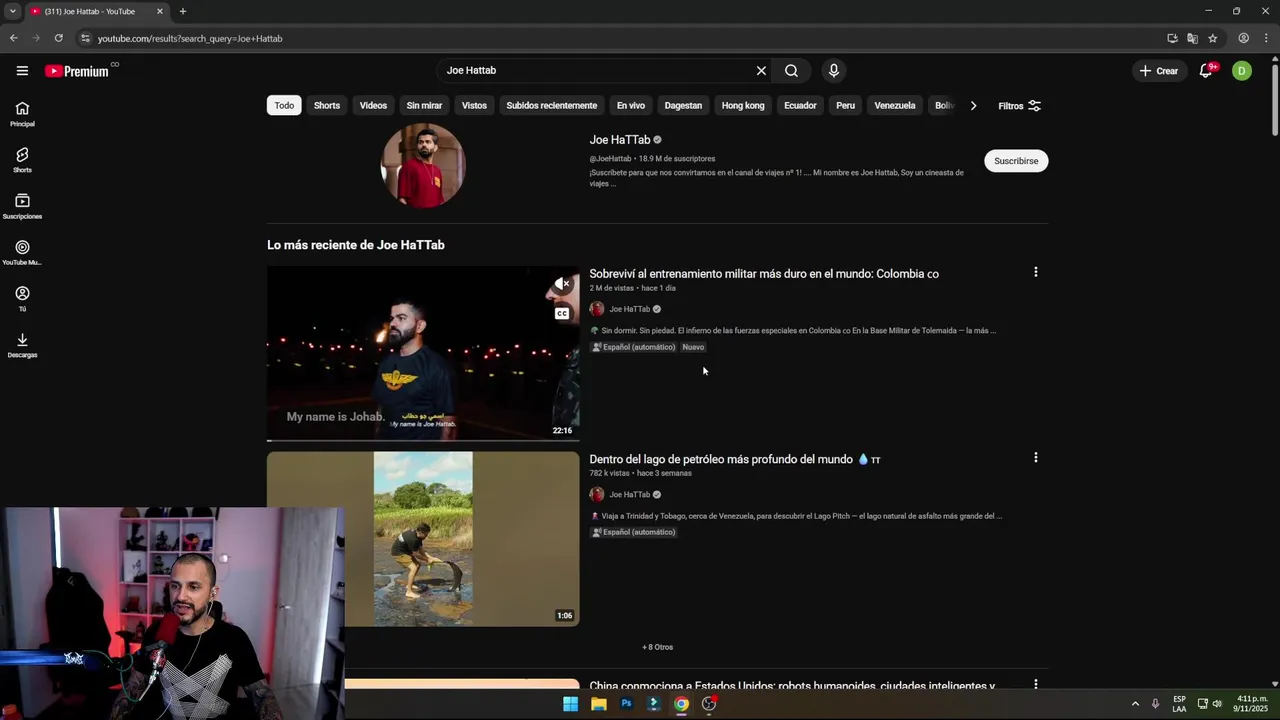The image size is (1280, 720).
Task: Open tab search dropdown arrow
Action: click(12, 11)
